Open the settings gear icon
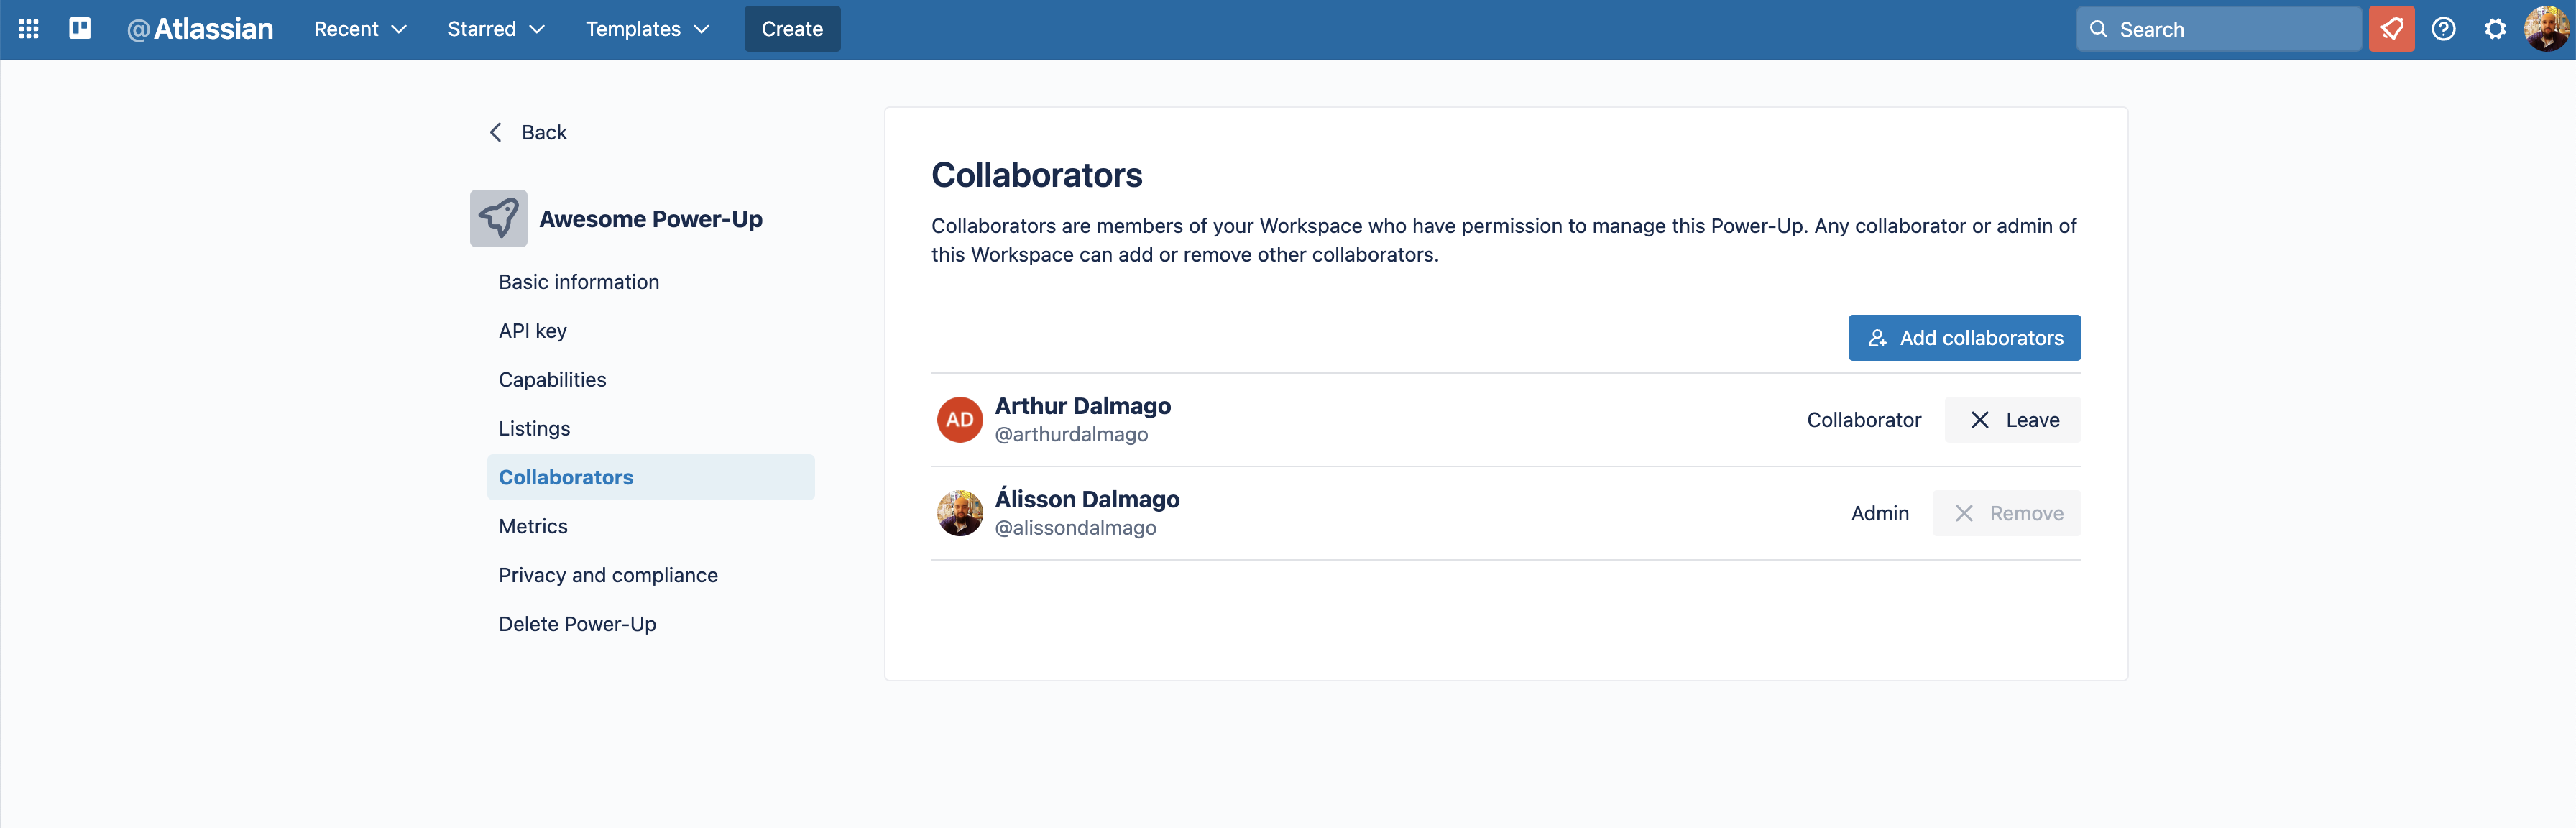2576x828 pixels. [2495, 29]
